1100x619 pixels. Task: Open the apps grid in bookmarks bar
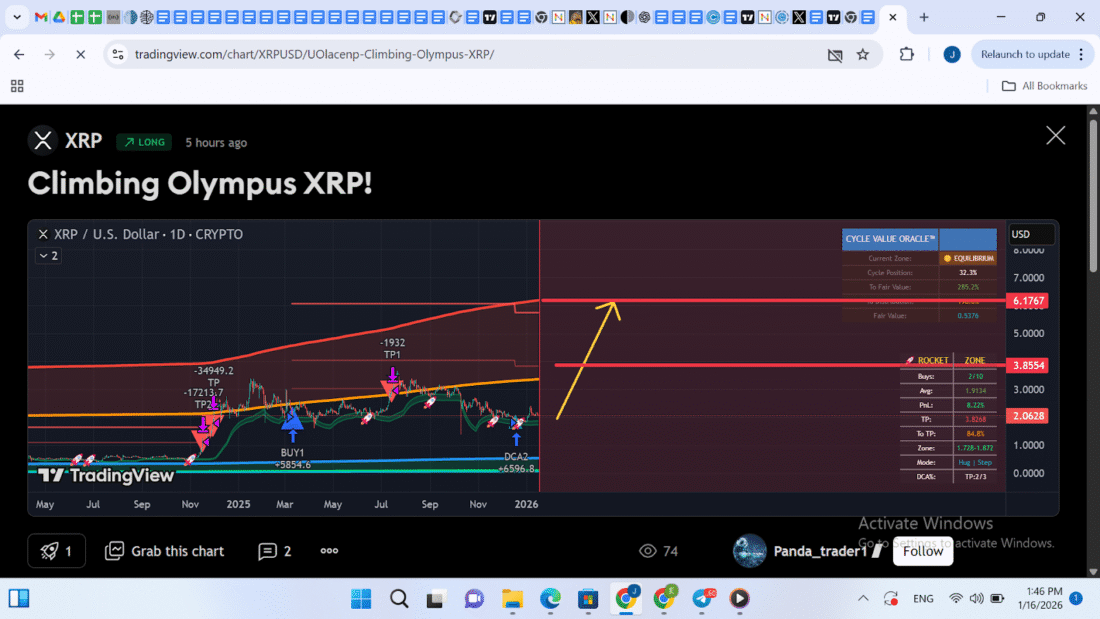tap(17, 86)
